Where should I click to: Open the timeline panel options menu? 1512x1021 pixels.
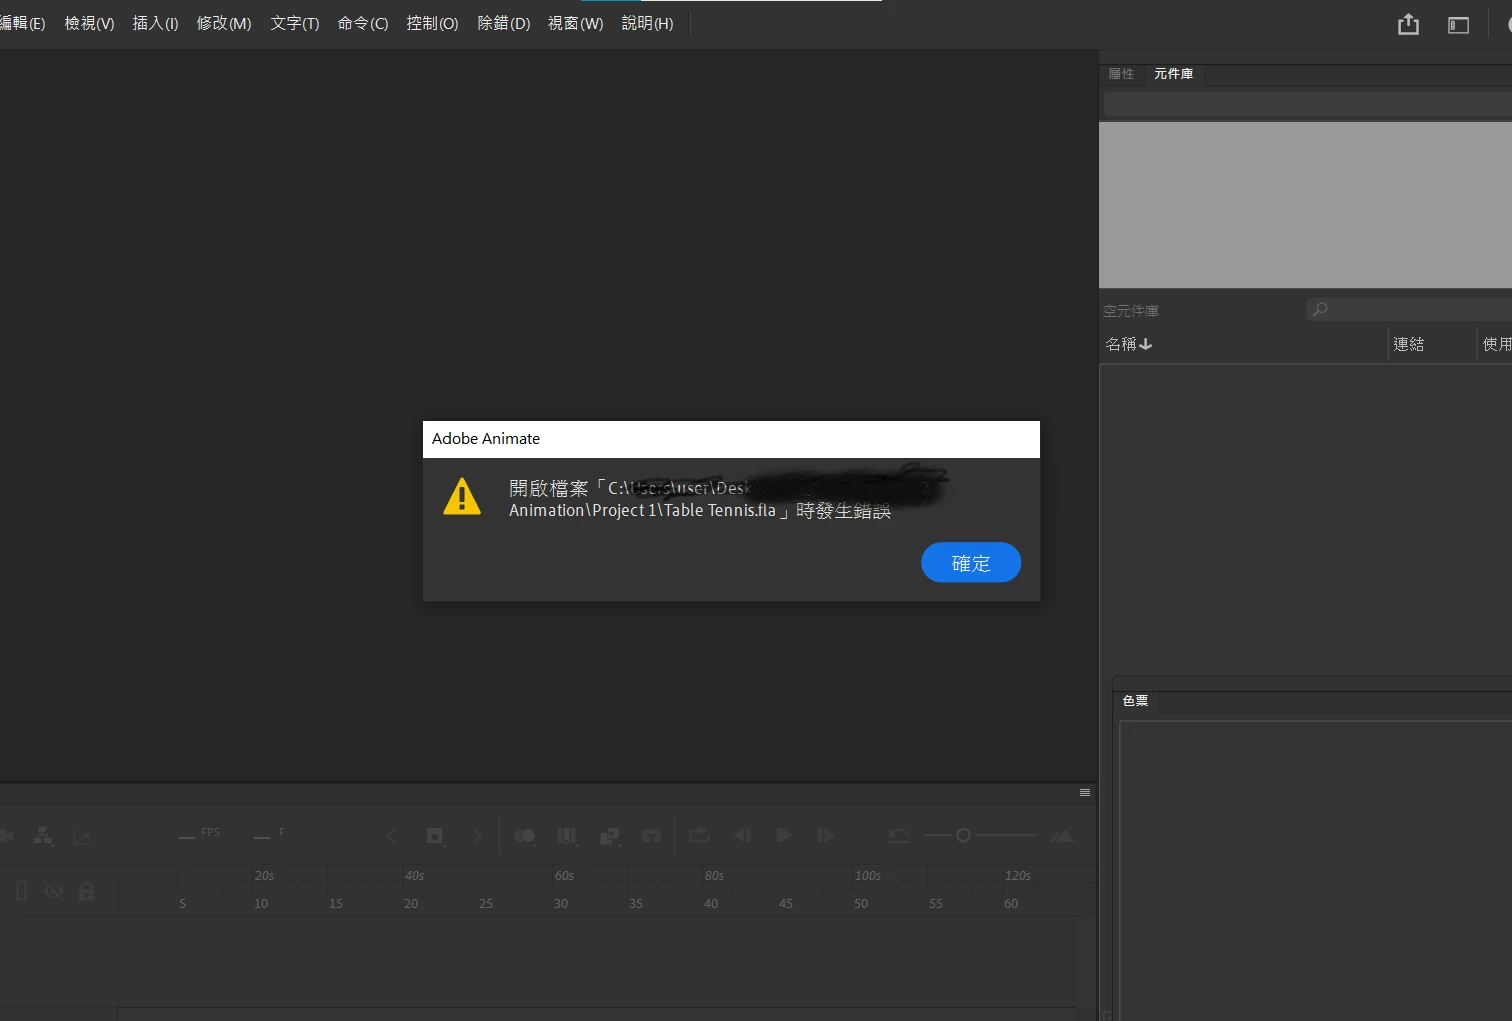click(1085, 793)
